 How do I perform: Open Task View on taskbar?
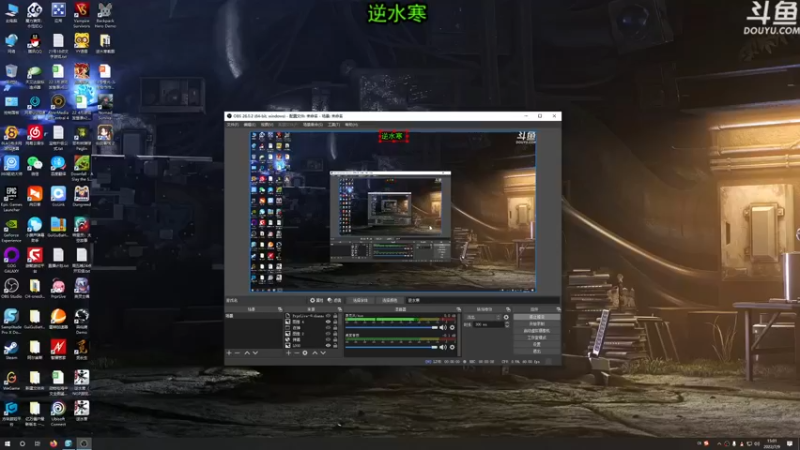click(37, 443)
